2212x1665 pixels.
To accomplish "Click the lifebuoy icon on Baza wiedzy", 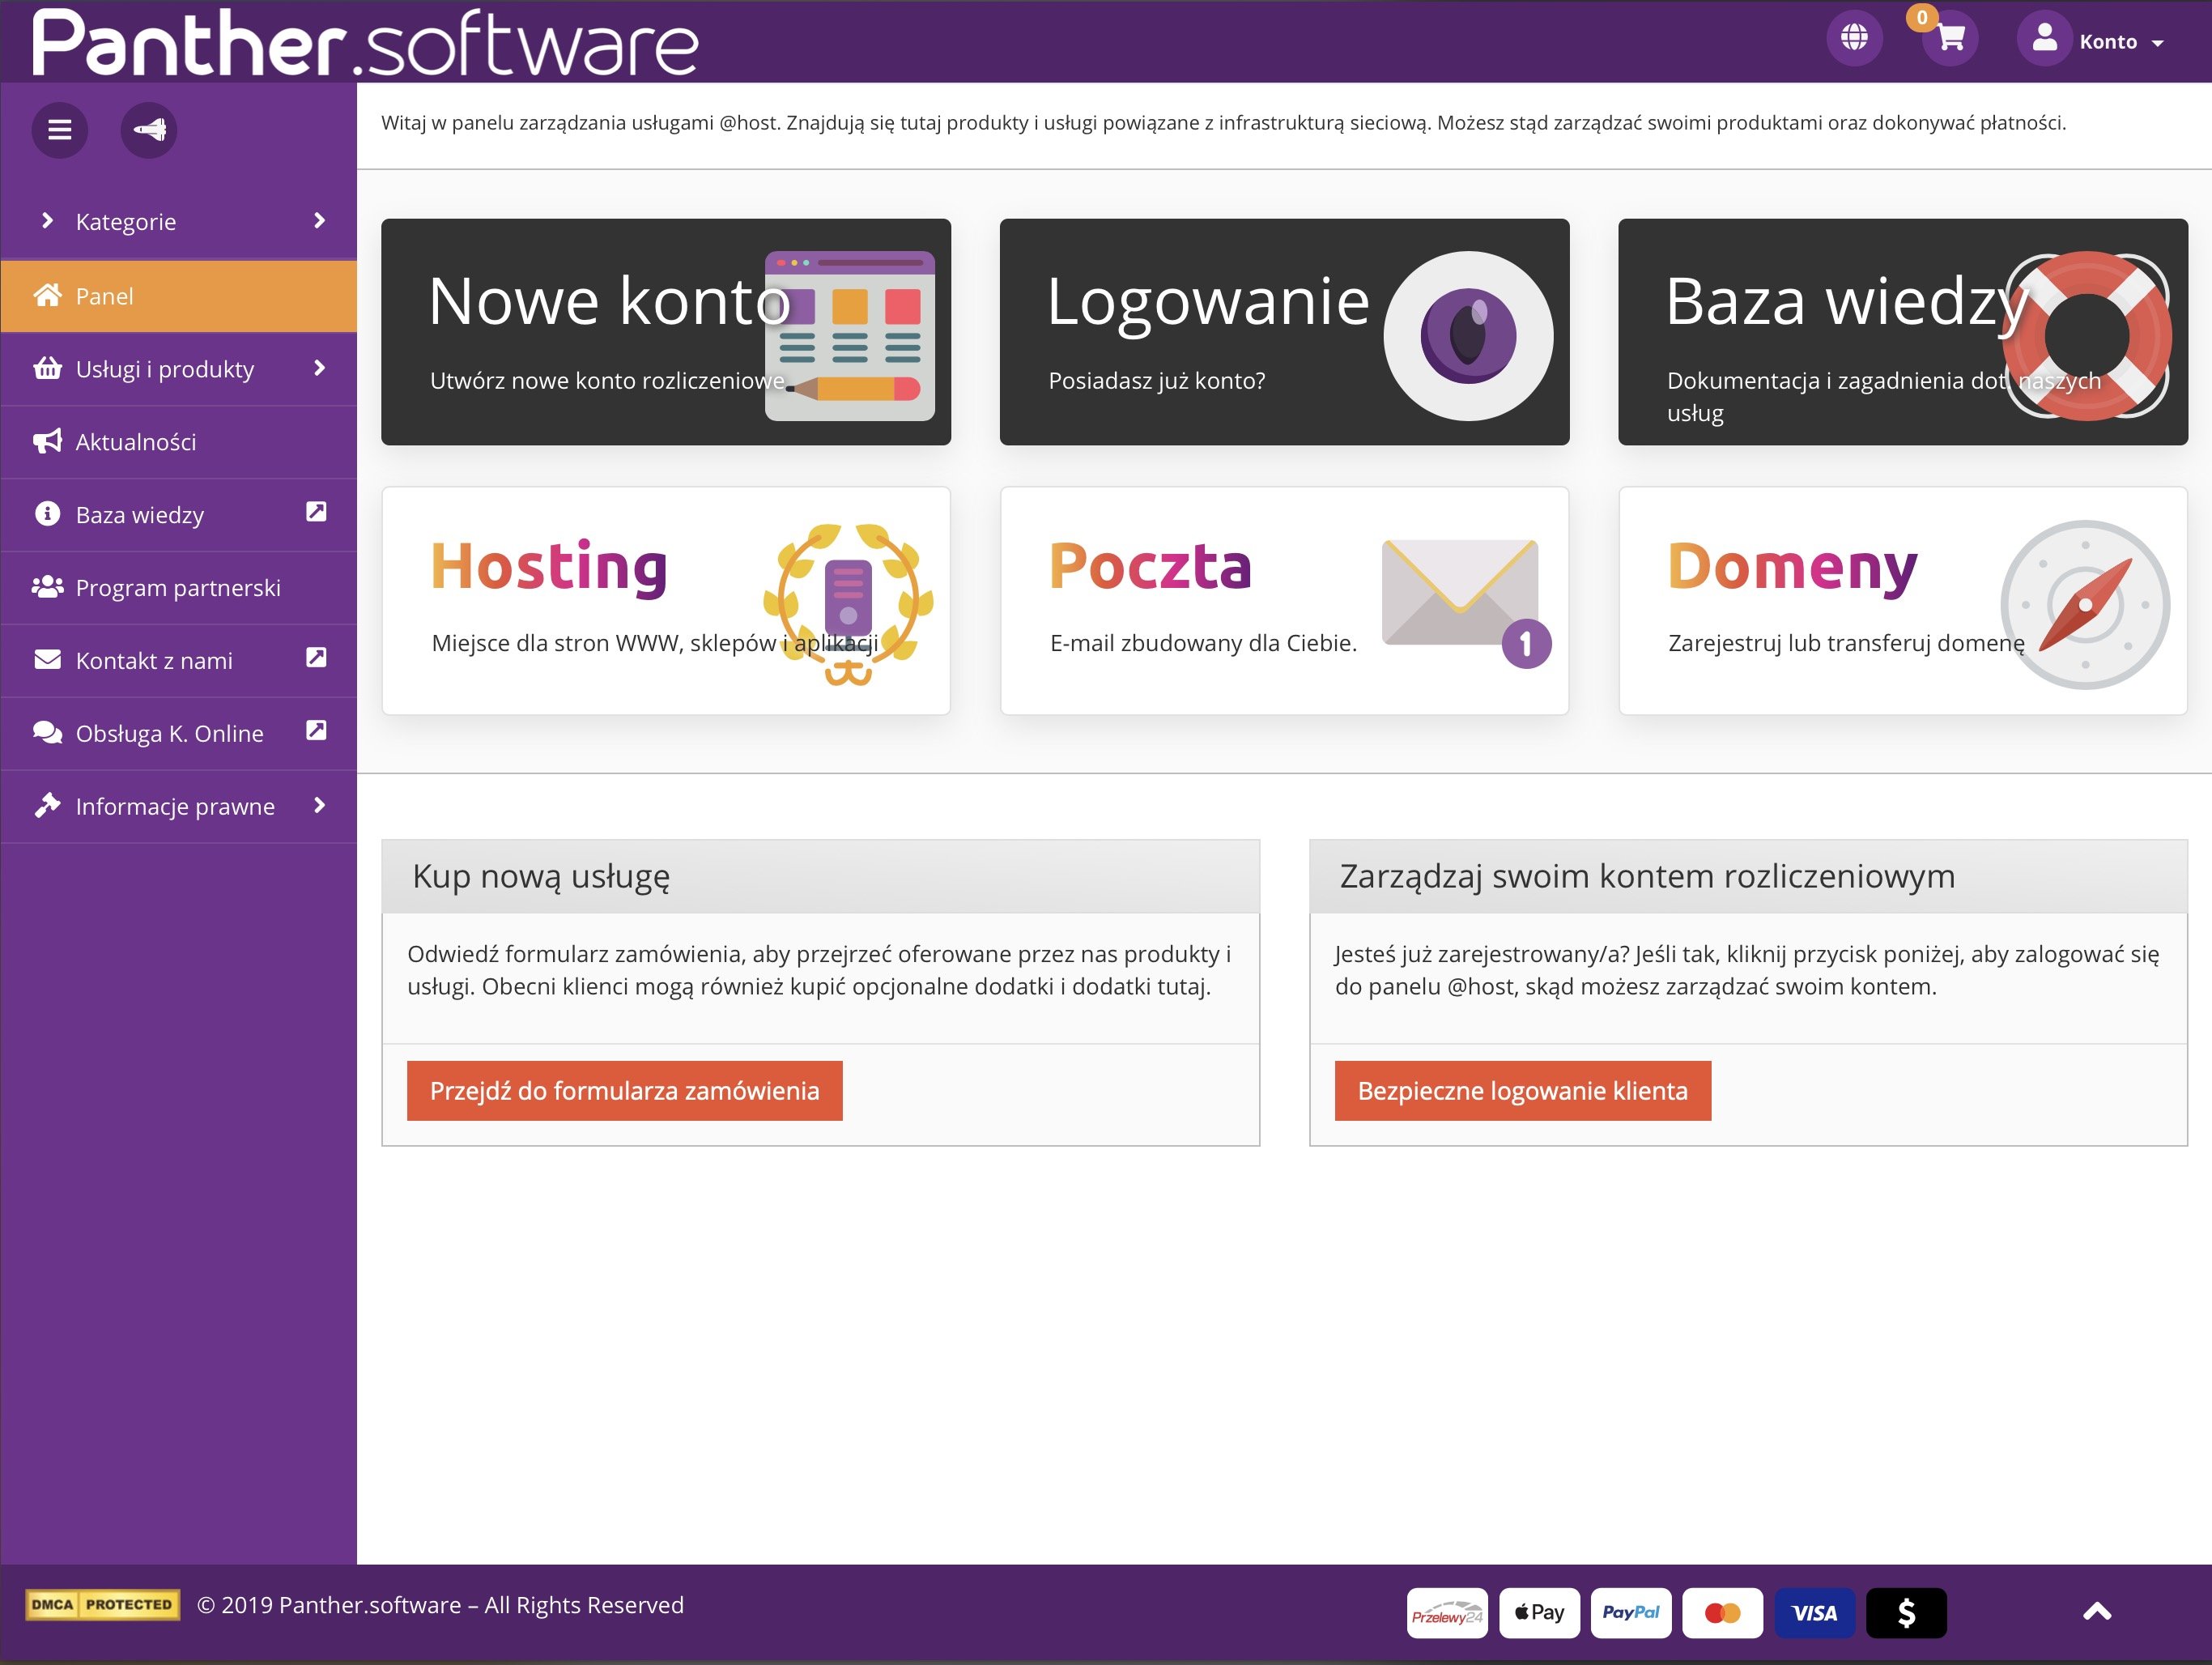I will pyautogui.click(x=2086, y=336).
